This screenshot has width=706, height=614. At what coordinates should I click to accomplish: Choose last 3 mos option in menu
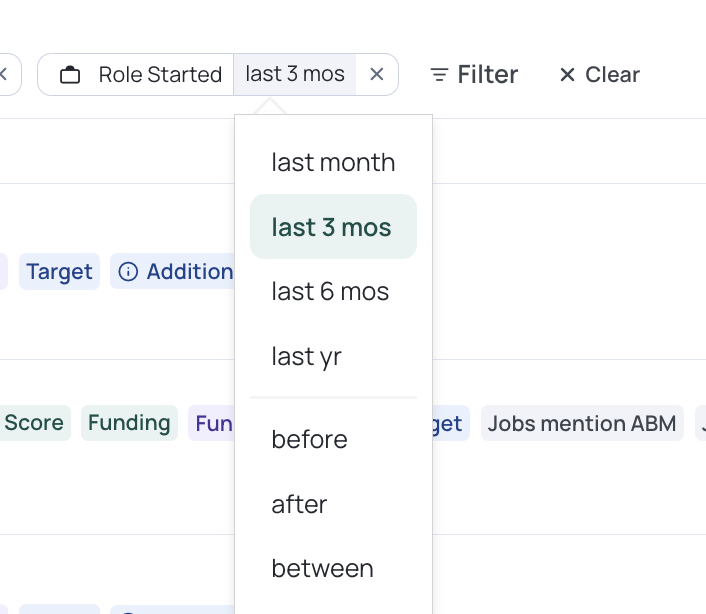click(333, 226)
